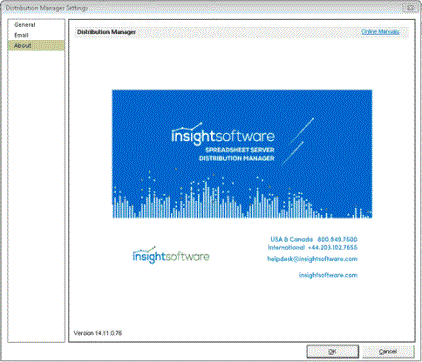Click the Cancel button
Viewport: 422px width, 362px height.
(x=388, y=351)
